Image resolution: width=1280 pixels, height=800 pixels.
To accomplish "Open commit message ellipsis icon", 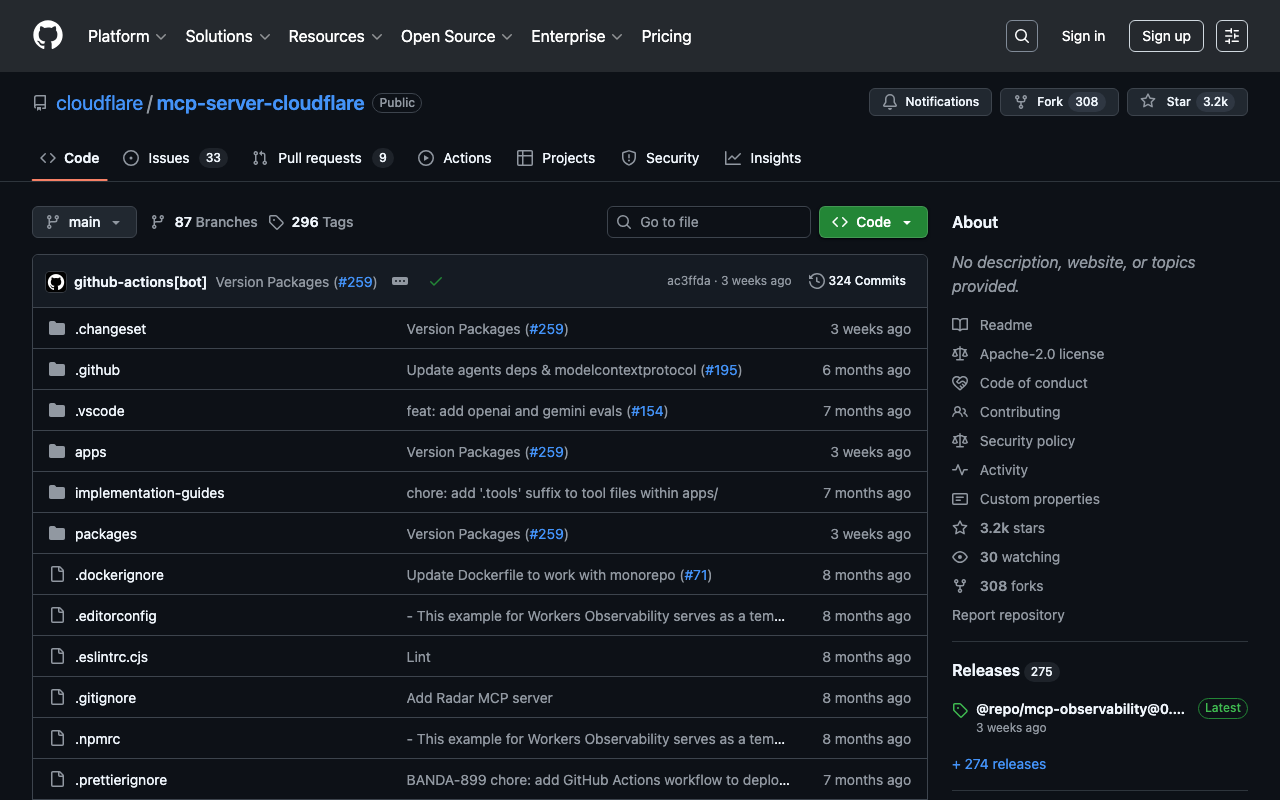I will coord(400,282).
